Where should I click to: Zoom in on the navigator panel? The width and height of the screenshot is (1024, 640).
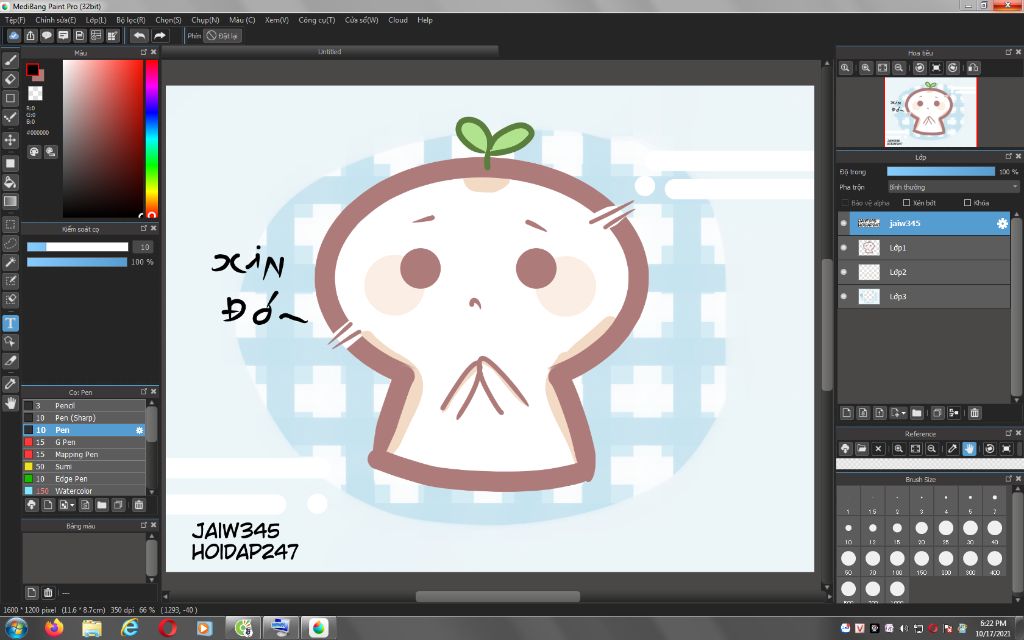point(866,68)
